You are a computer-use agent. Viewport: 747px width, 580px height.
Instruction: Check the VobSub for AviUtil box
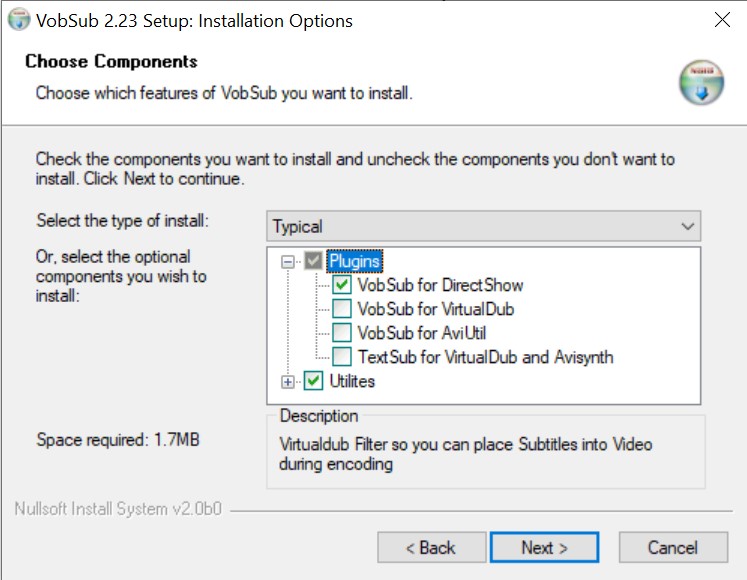pyautogui.click(x=342, y=333)
